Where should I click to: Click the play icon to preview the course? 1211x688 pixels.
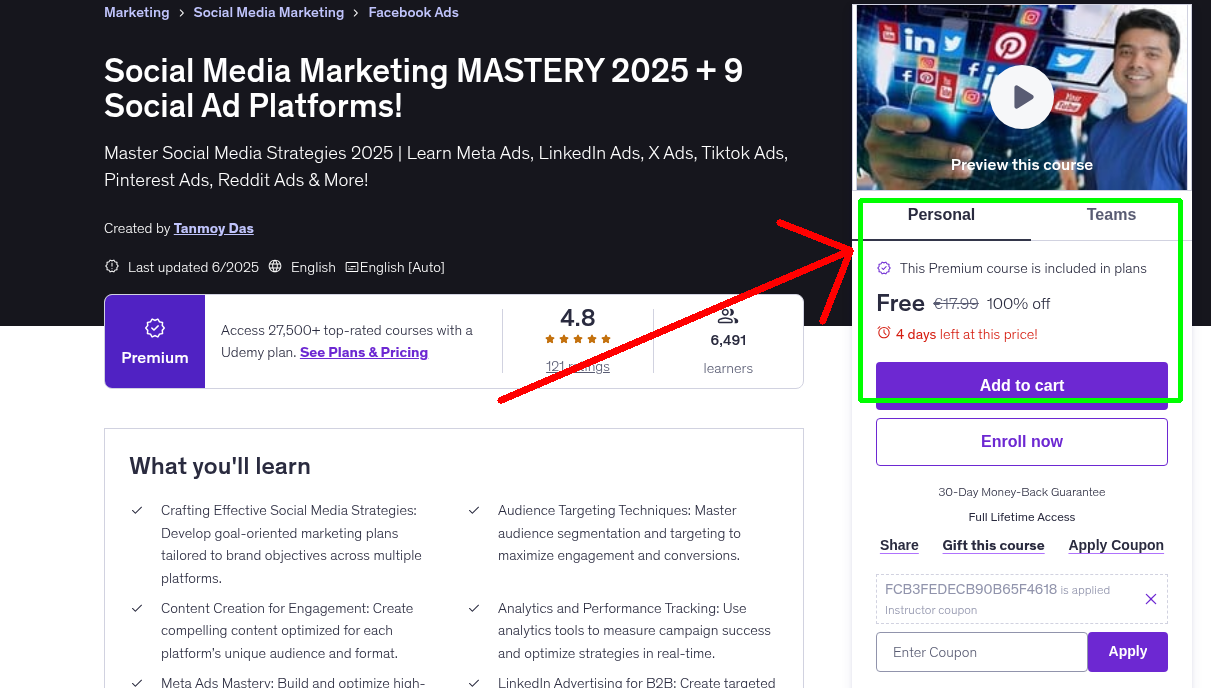tap(1021, 96)
